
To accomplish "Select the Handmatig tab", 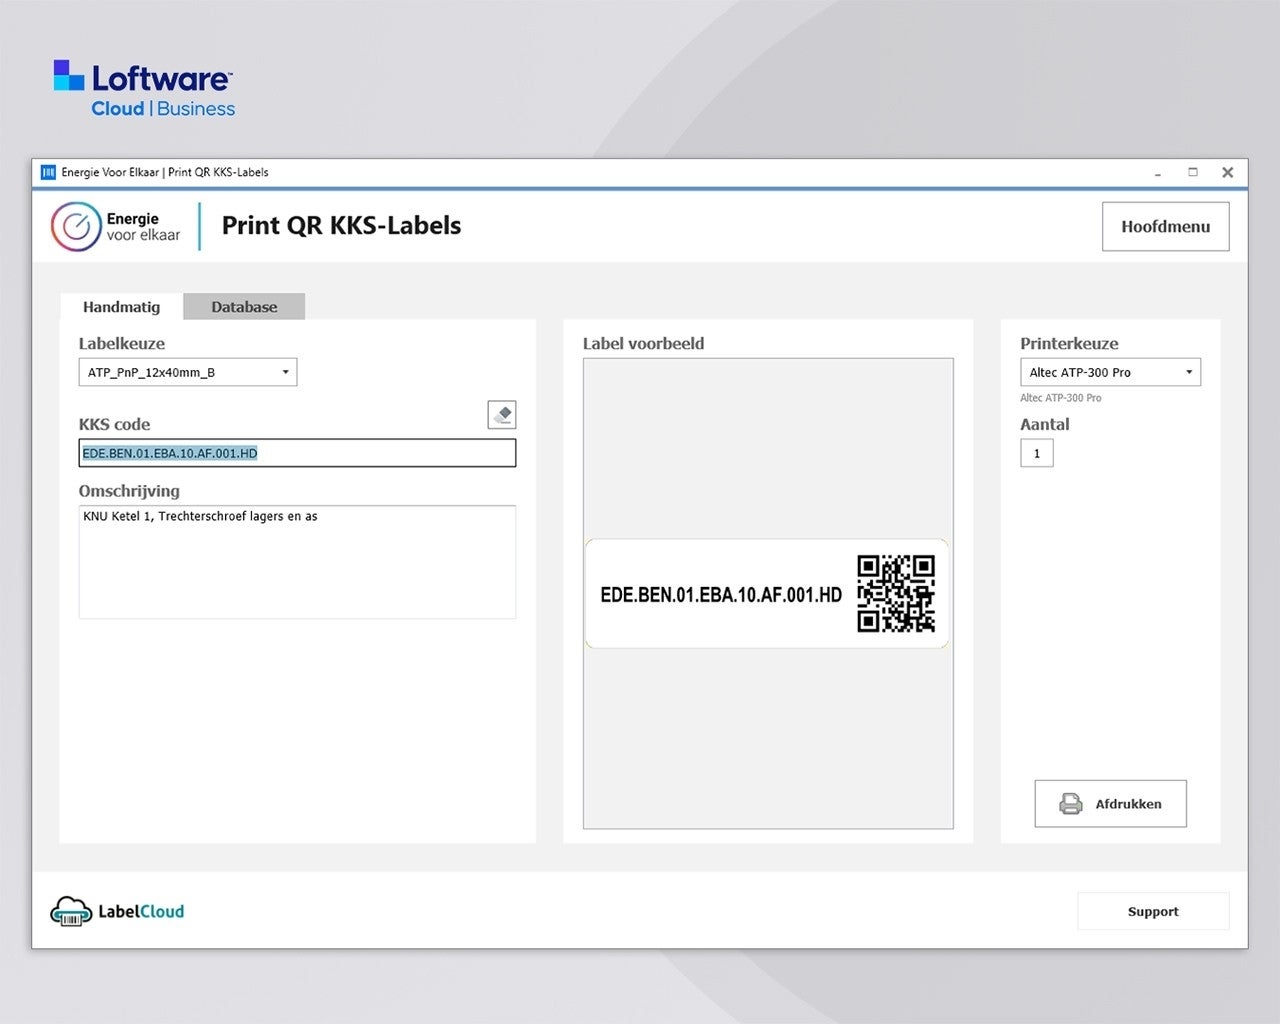I will point(121,307).
